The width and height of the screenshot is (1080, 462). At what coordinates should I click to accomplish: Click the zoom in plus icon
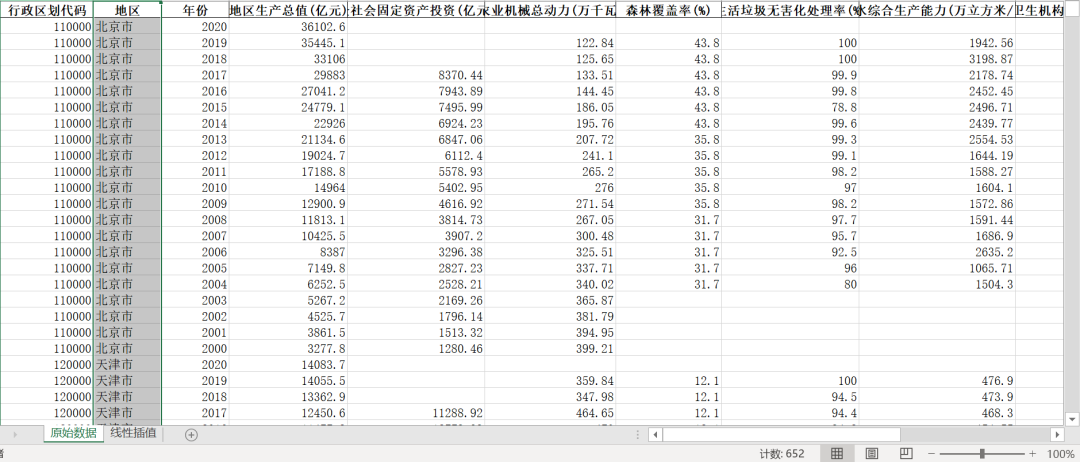pyautogui.click(x=1032, y=454)
